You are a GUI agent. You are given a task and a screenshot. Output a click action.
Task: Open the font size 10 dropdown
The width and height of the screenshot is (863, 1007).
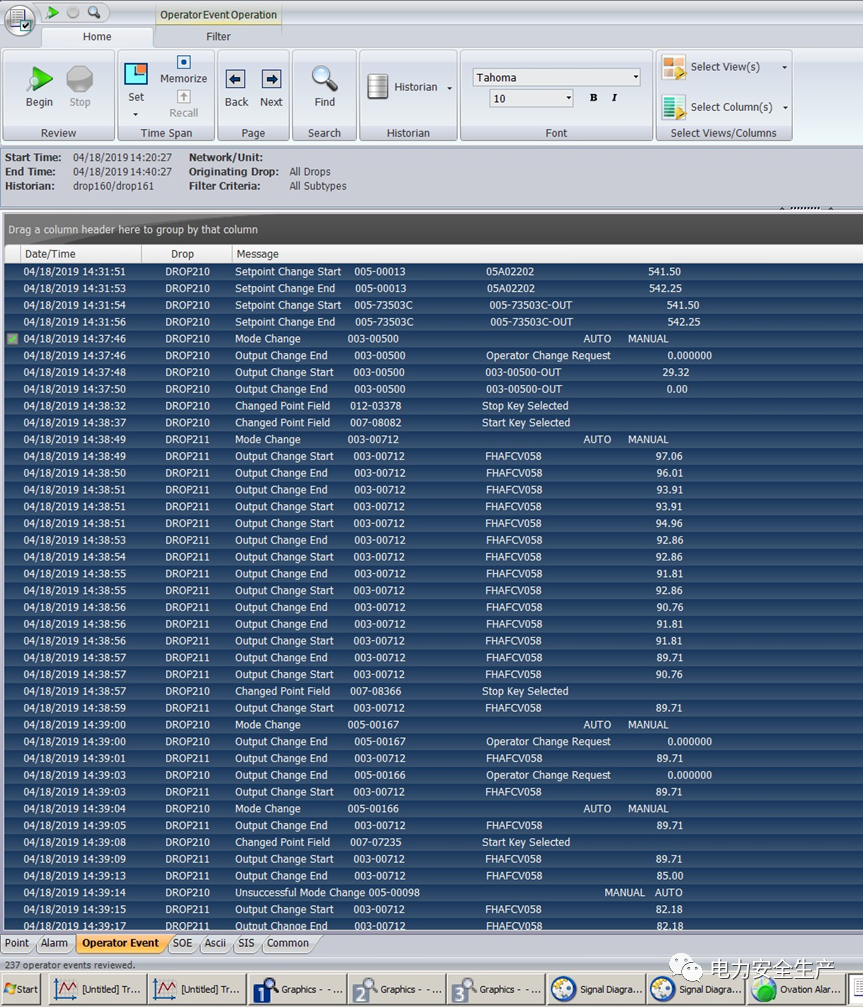tap(568, 98)
